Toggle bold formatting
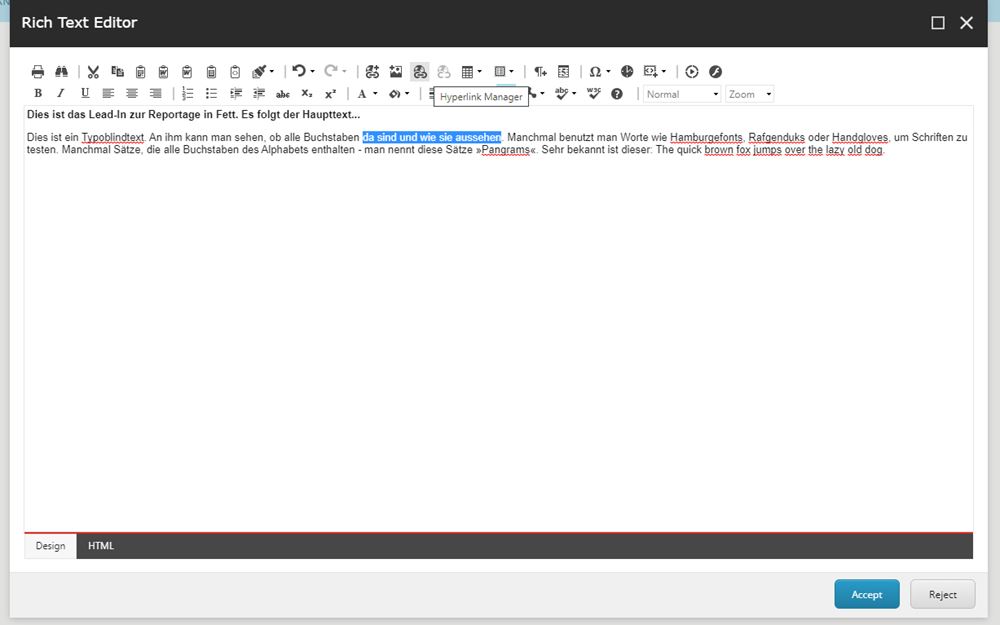The image size is (1000, 625). [38, 94]
